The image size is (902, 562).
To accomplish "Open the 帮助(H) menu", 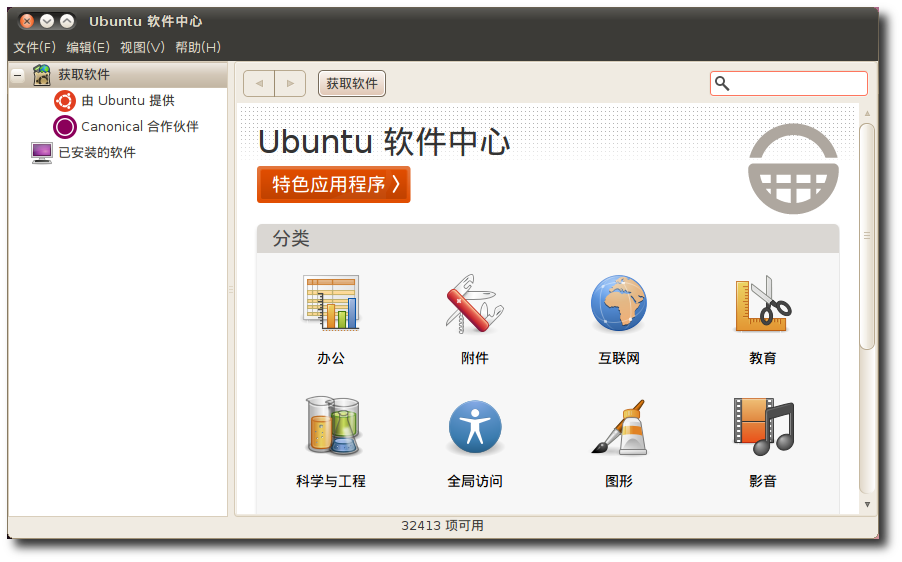I will 198,47.
